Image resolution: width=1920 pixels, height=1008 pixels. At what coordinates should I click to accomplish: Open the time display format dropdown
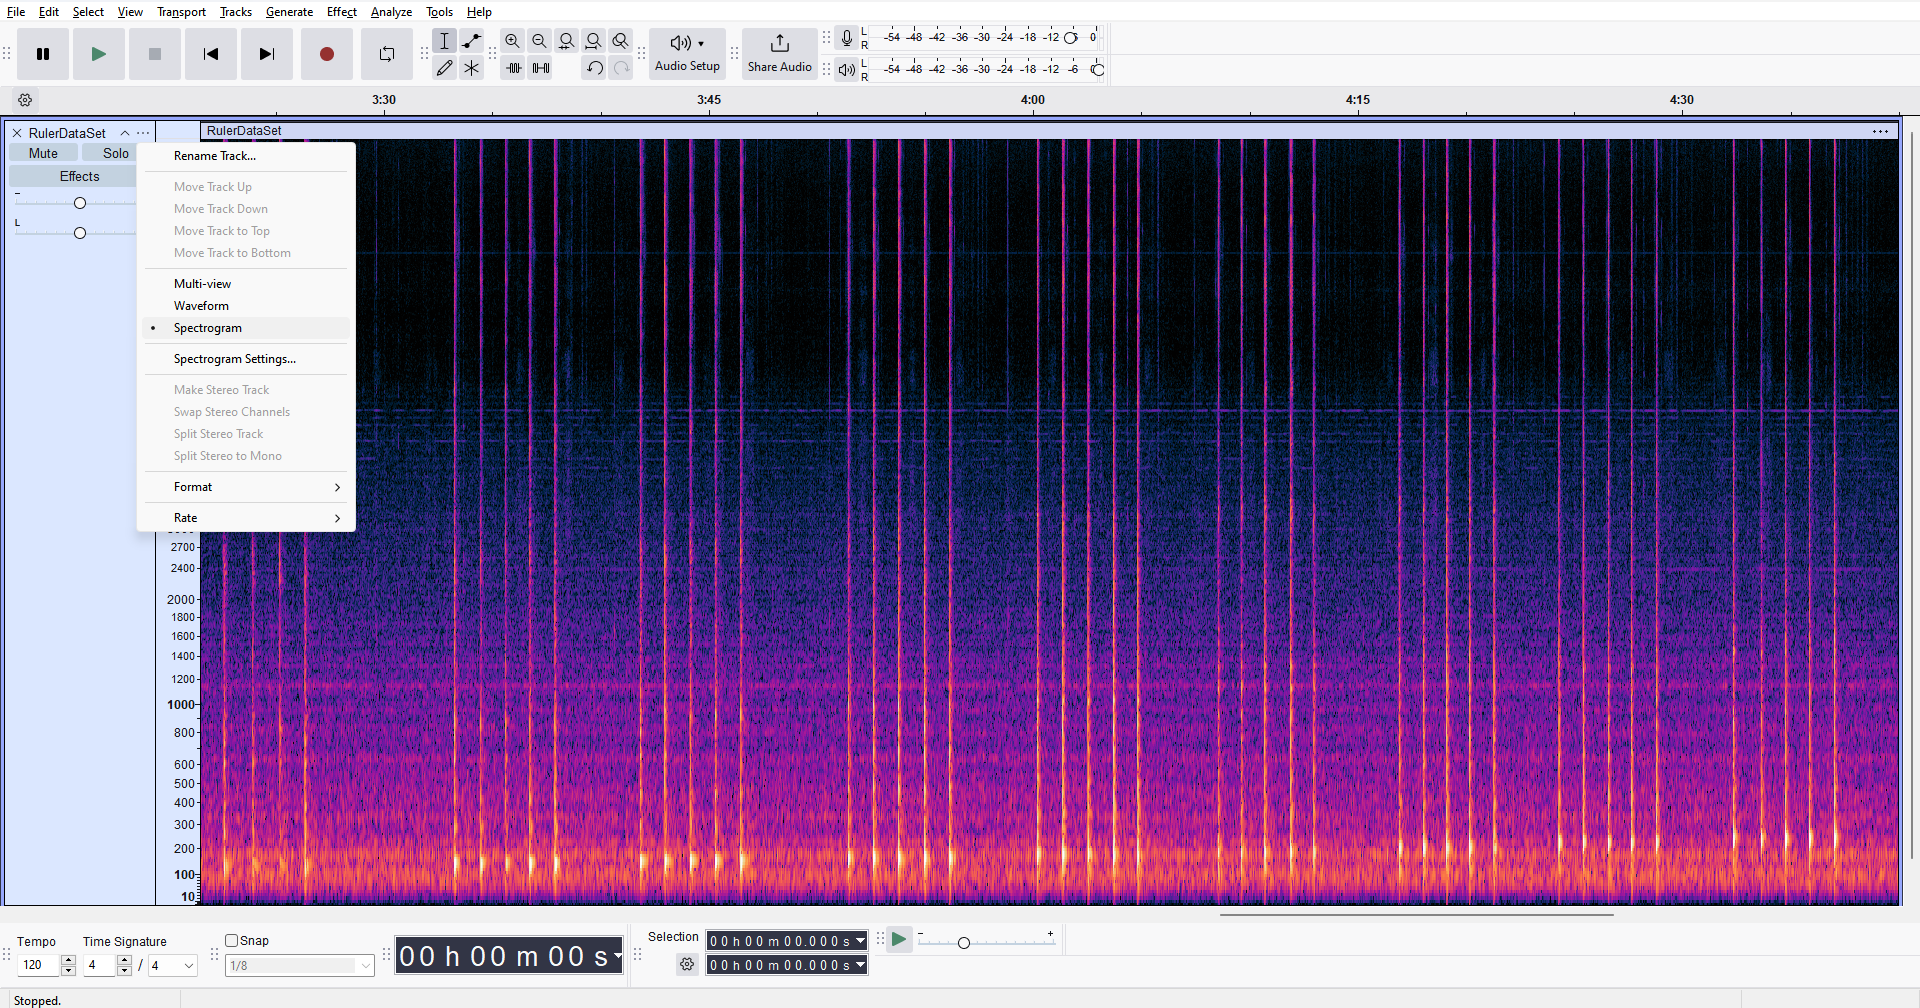(618, 956)
